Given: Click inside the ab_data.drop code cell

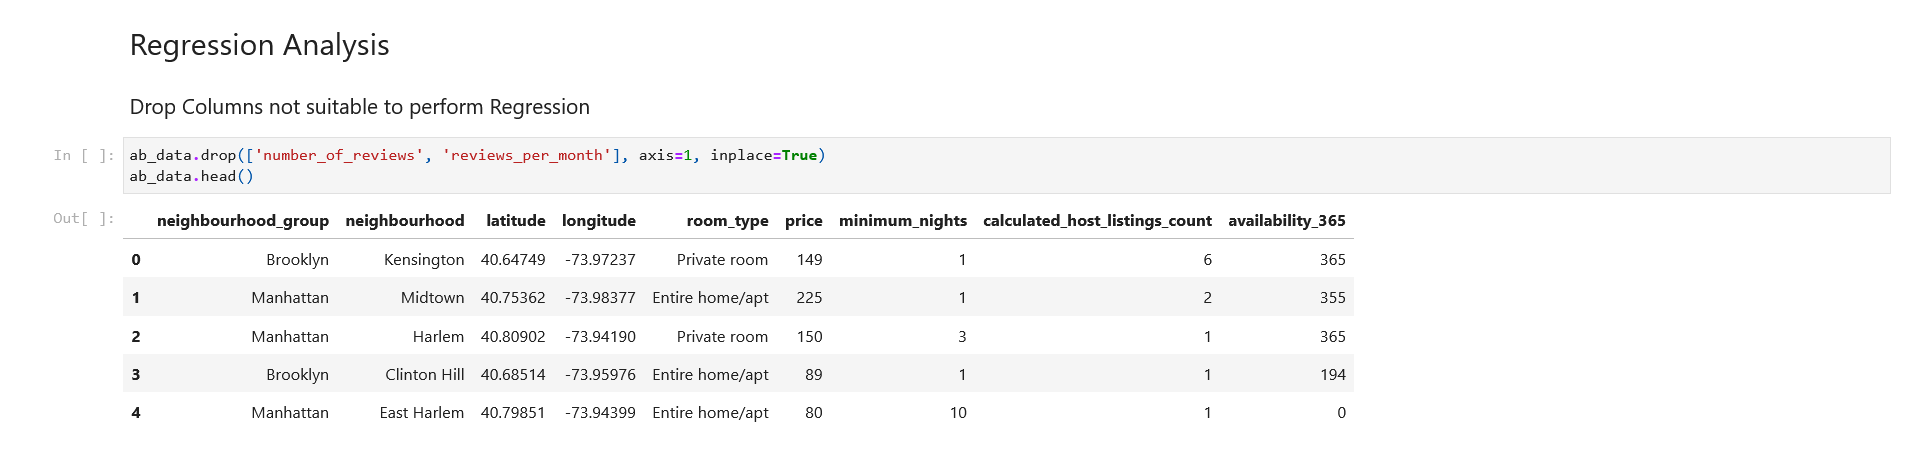Looking at the screenshot, I should pyautogui.click(x=1006, y=165).
